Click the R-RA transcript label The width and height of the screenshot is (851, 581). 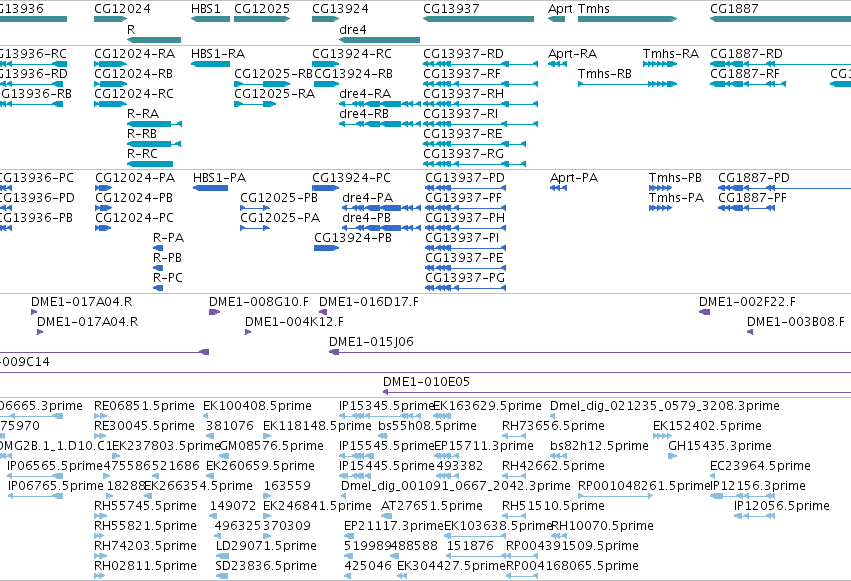click(143, 114)
